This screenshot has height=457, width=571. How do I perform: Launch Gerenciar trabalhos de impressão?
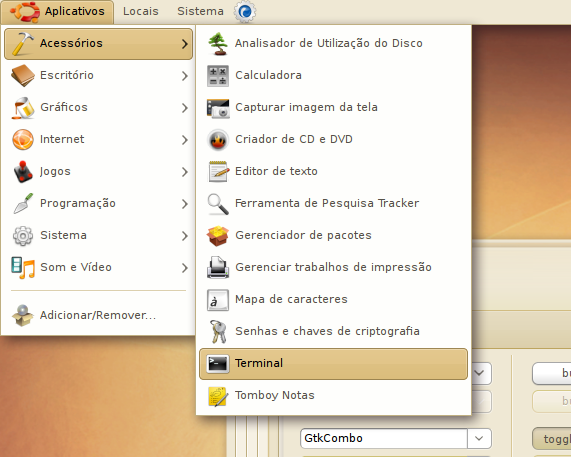pos(333,268)
